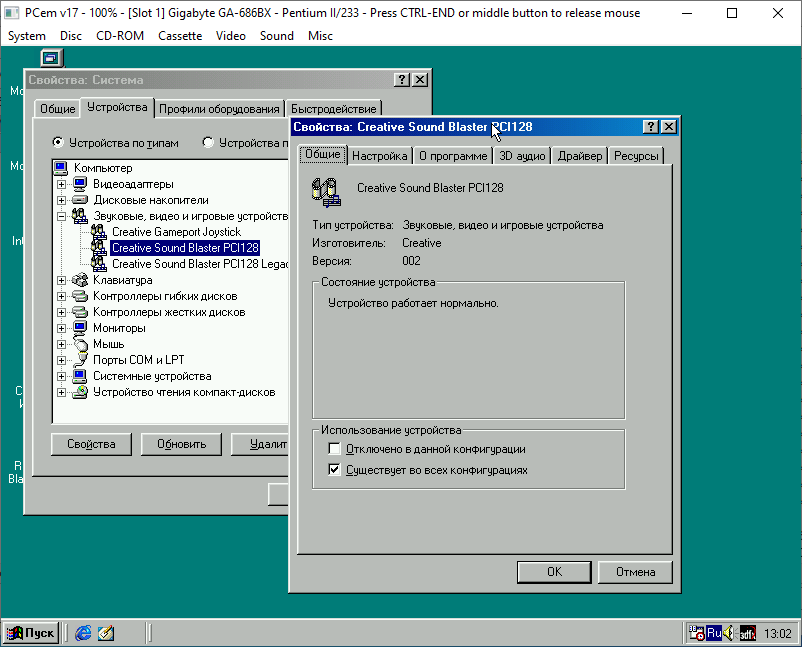The width and height of the screenshot is (802, 647).
Task: Open the notepad-like quick launch icon
Action: point(106,633)
